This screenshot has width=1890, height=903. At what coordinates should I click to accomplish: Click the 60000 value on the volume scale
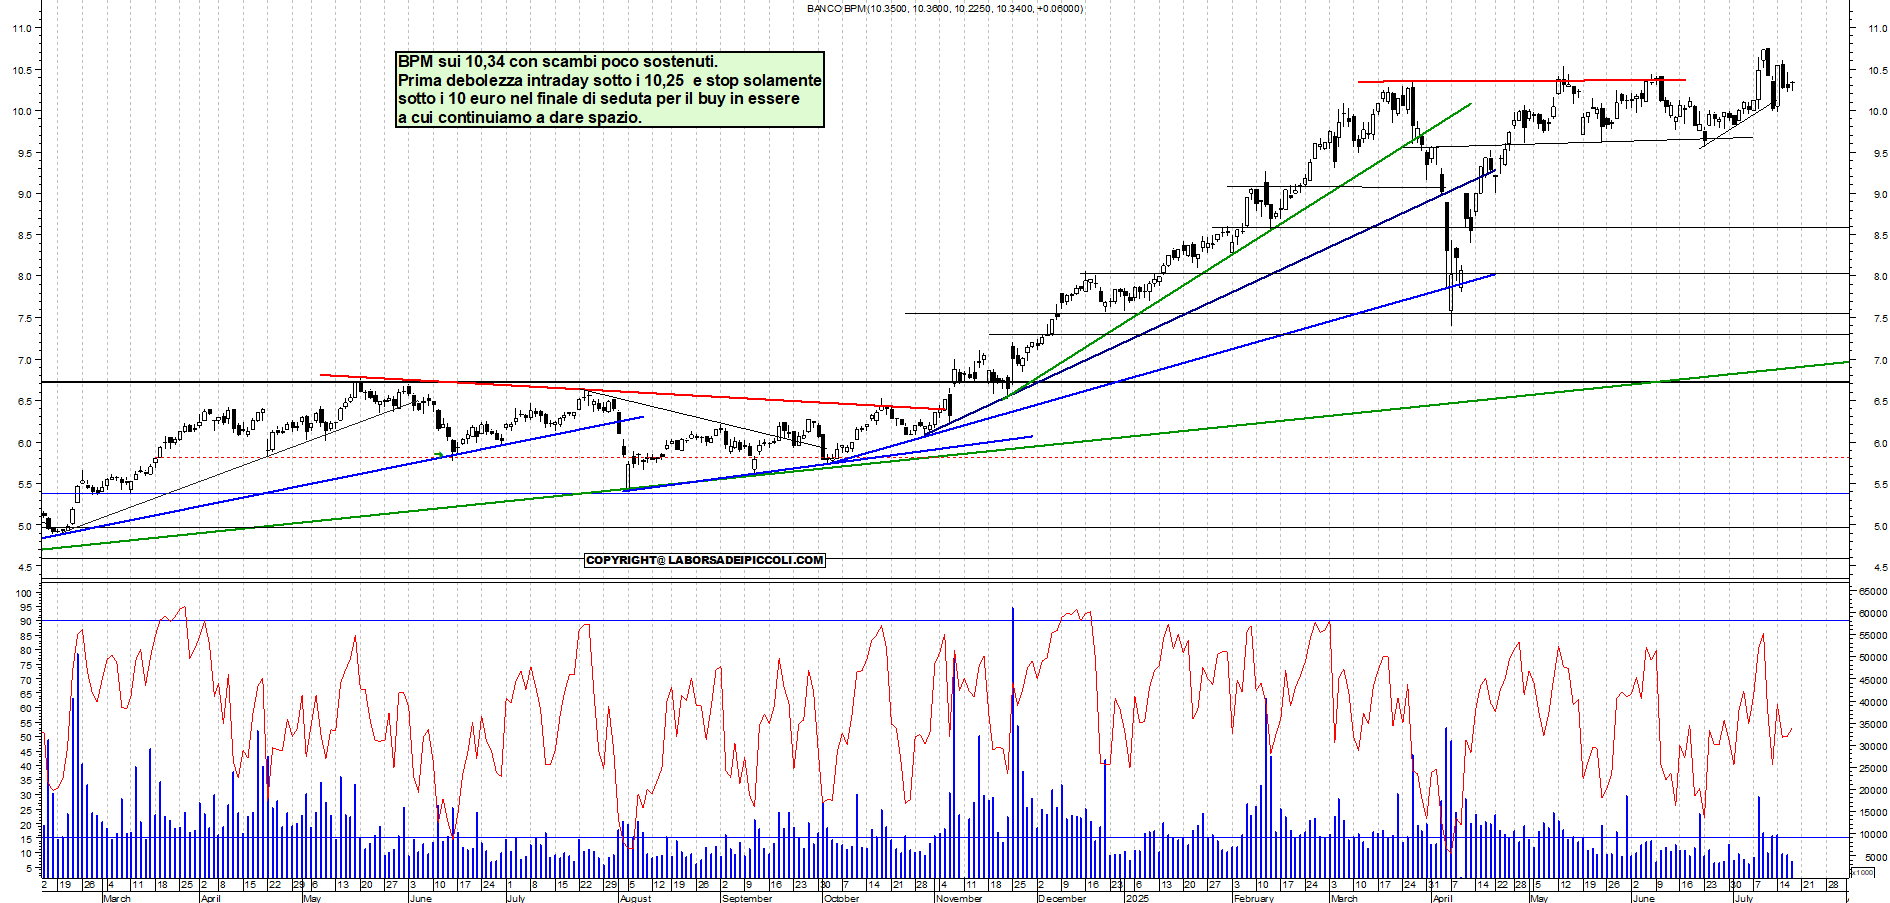coord(1873,614)
